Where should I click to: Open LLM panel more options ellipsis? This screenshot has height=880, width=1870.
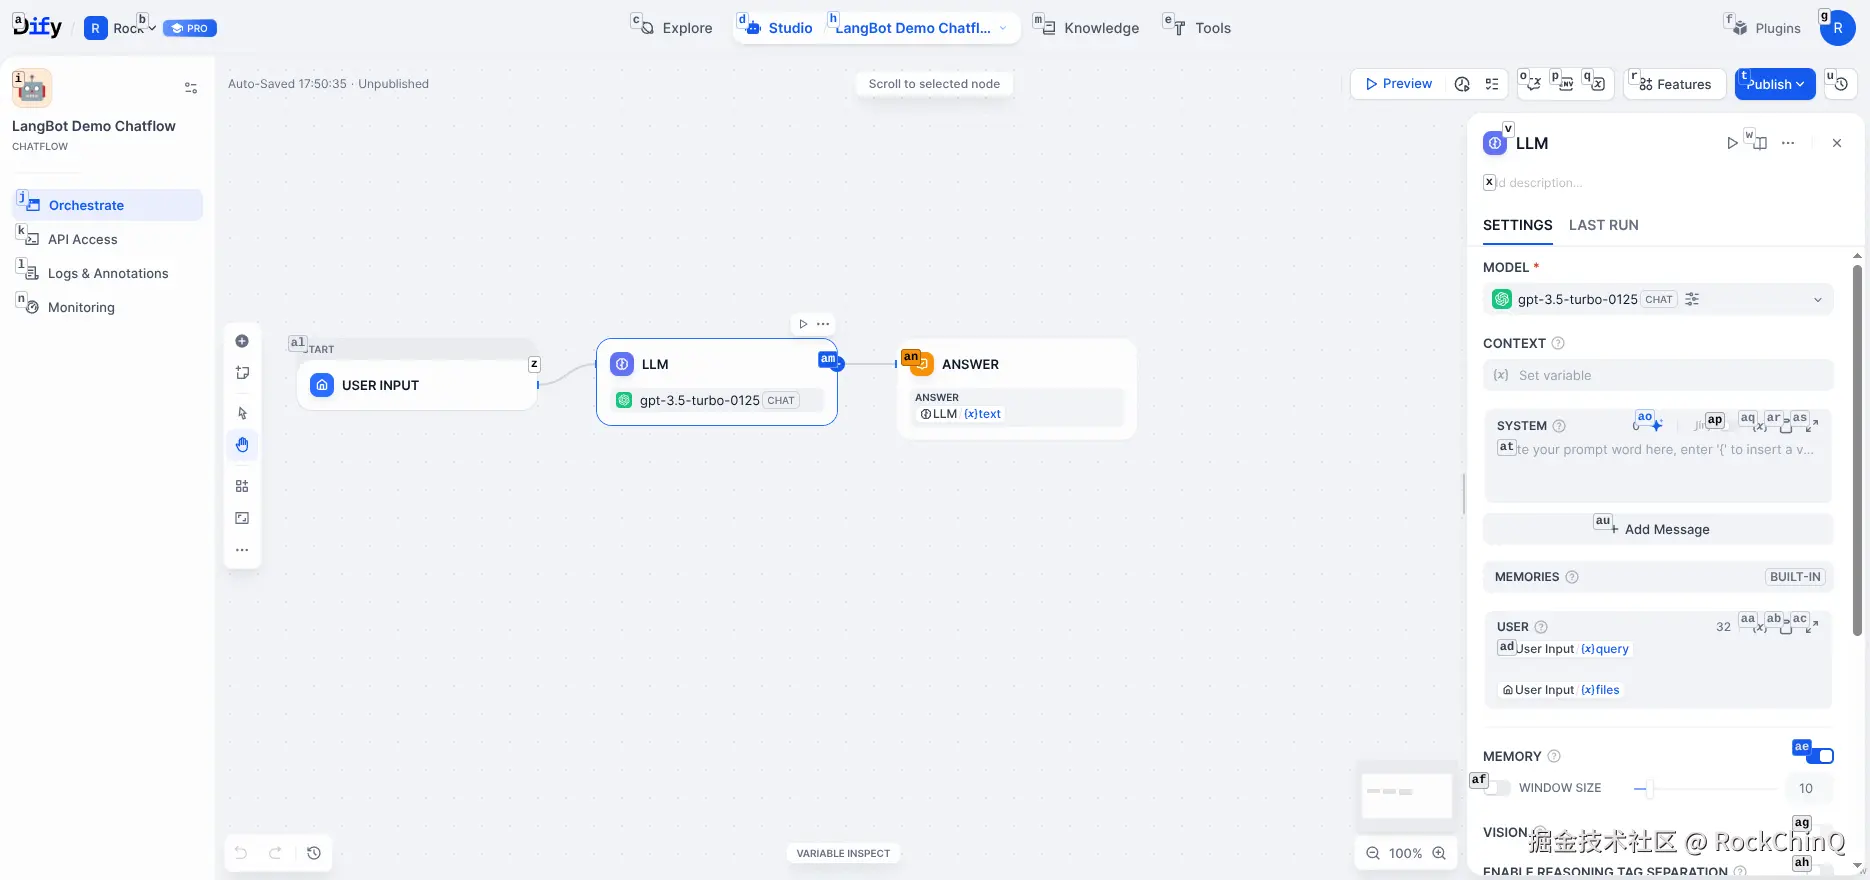tap(1788, 143)
